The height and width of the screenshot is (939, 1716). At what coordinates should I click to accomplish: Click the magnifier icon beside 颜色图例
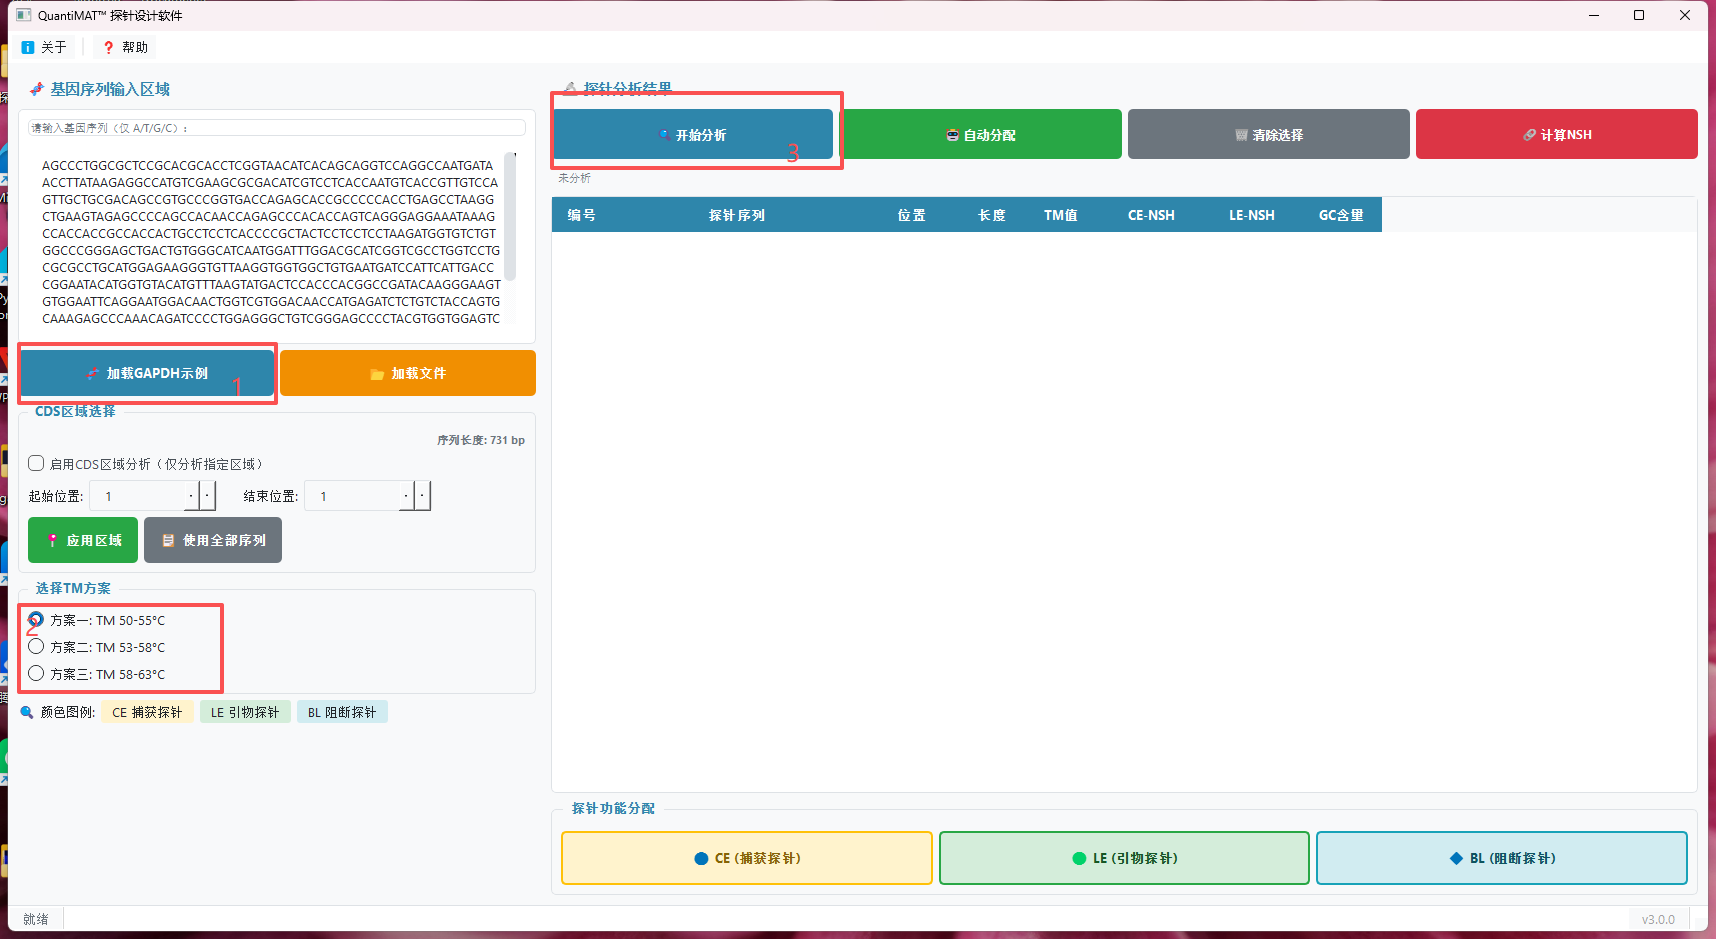[26, 711]
